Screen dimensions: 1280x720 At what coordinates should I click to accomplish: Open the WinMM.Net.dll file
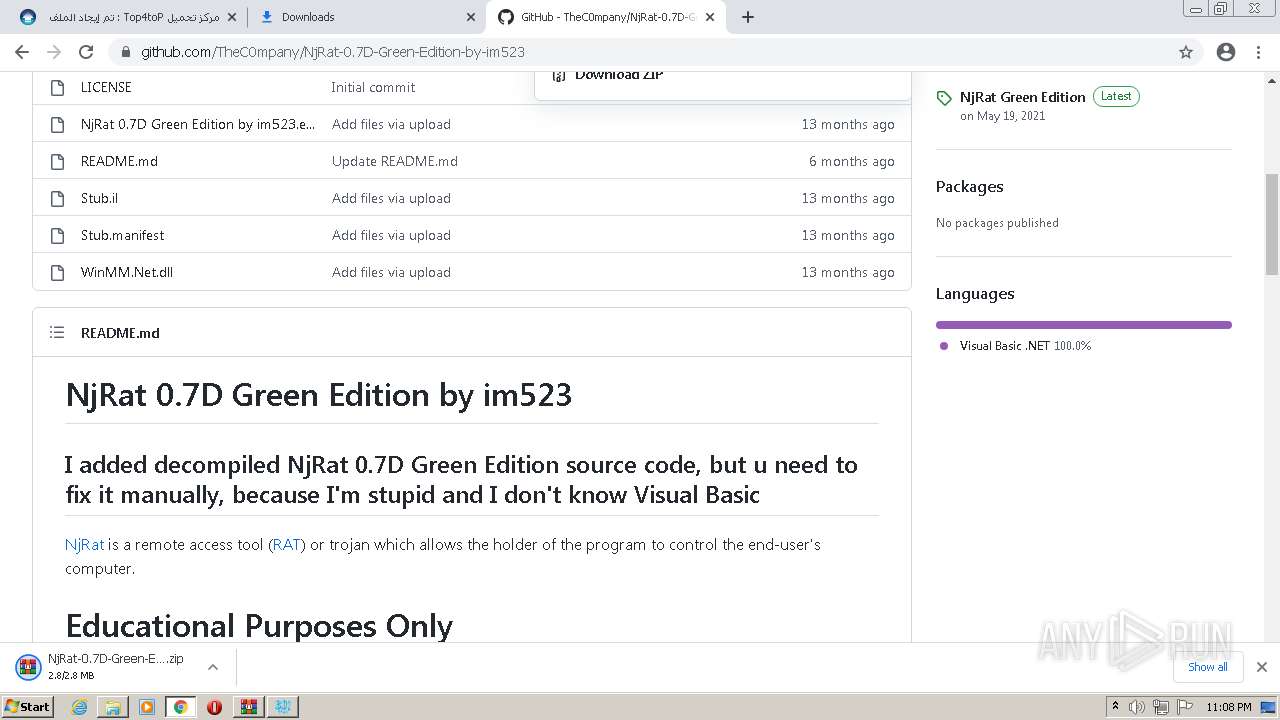click(127, 272)
